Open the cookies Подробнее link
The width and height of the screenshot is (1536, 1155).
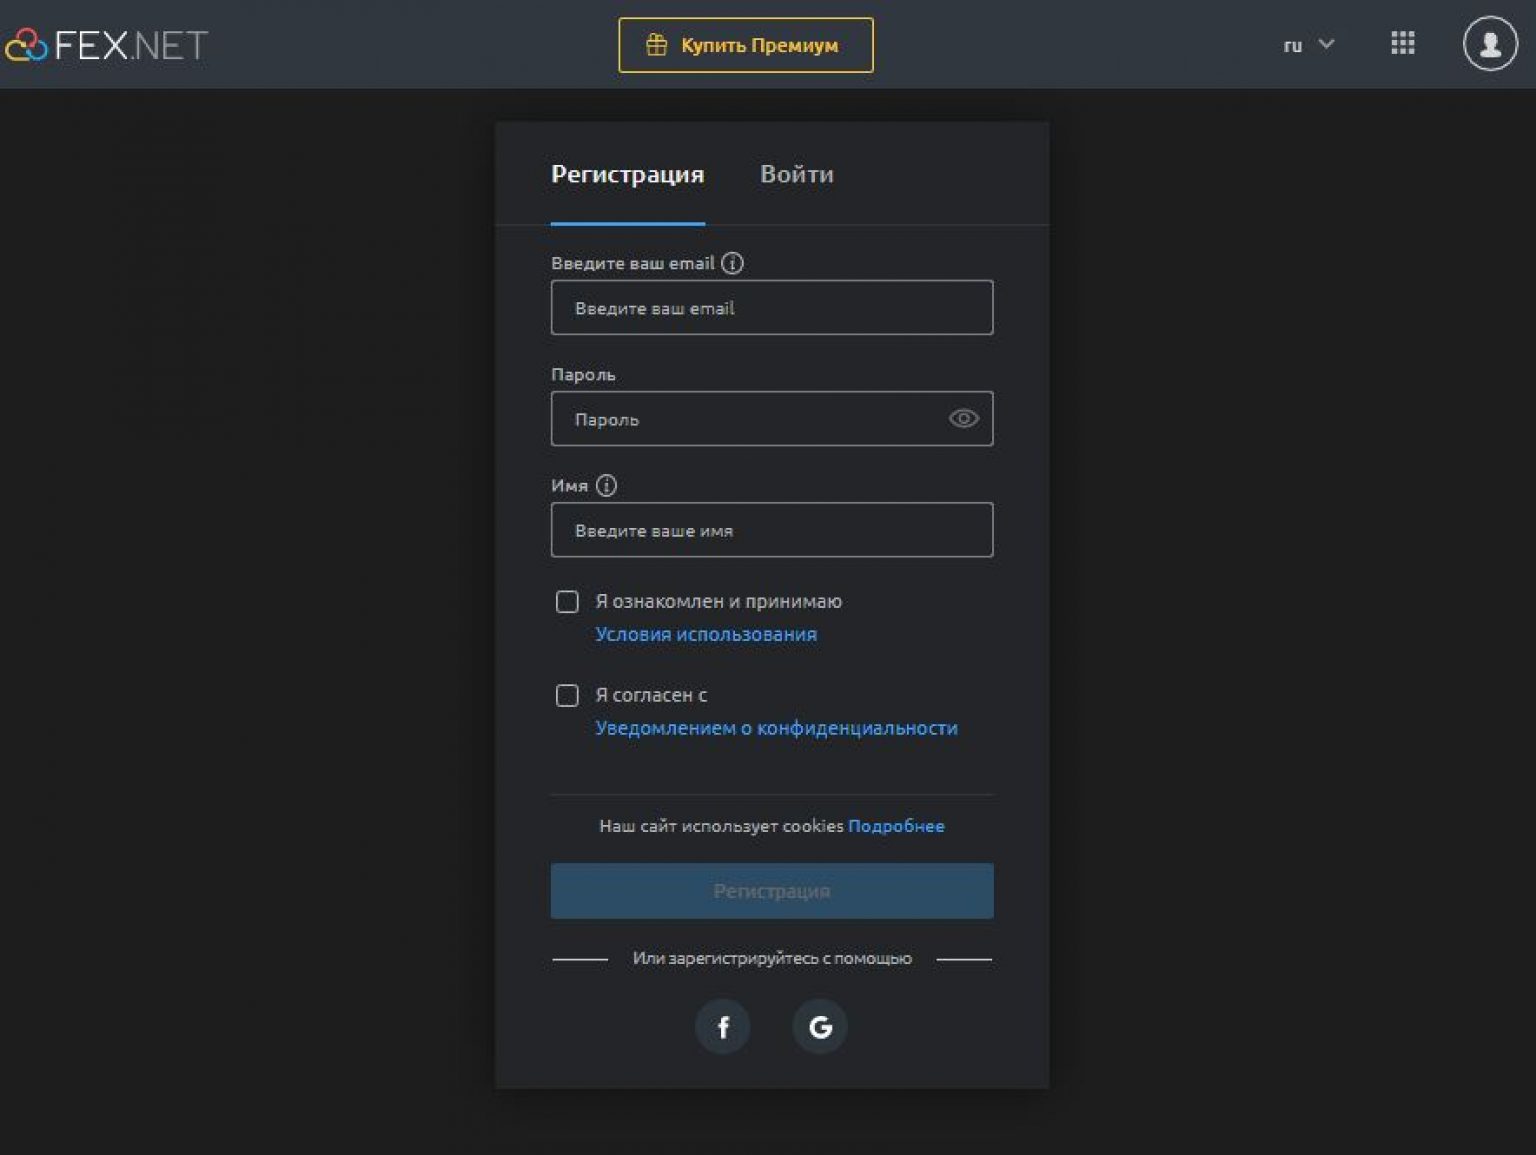point(896,826)
